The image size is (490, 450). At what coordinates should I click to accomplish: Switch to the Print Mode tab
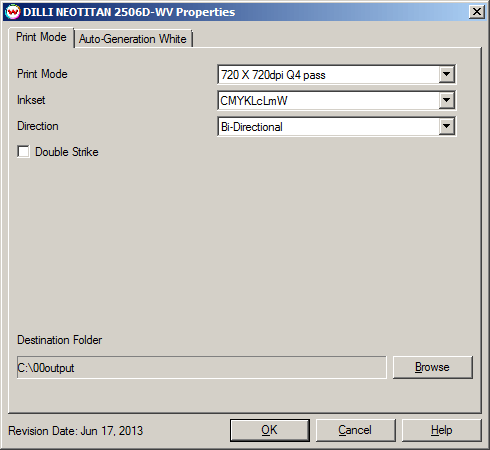point(41,37)
